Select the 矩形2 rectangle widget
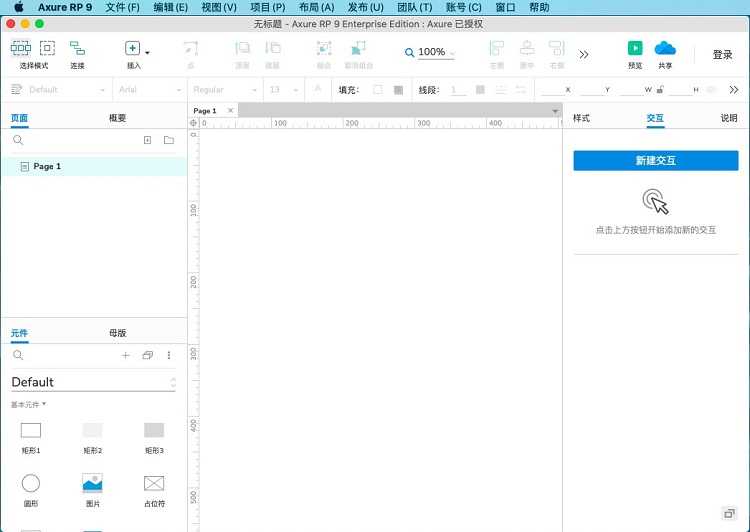The image size is (750, 532). click(92, 438)
